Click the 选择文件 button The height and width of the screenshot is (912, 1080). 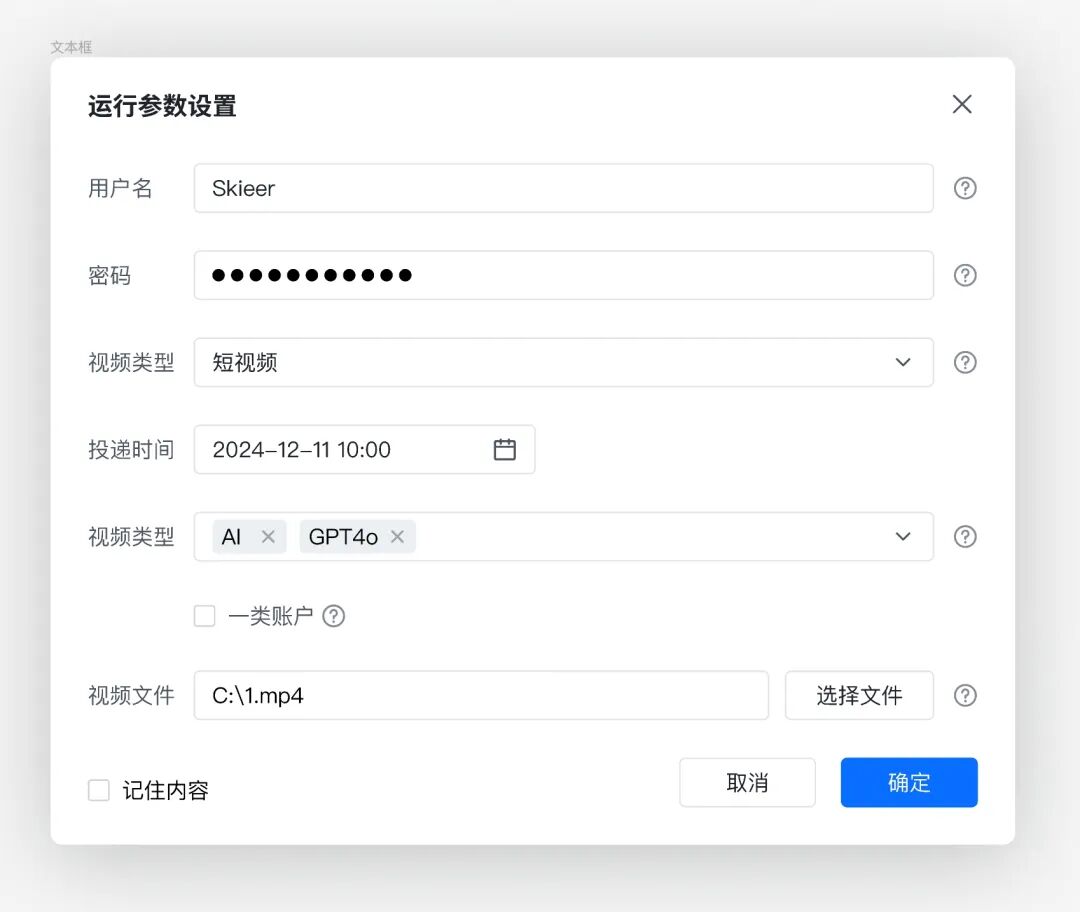(x=859, y=695)
